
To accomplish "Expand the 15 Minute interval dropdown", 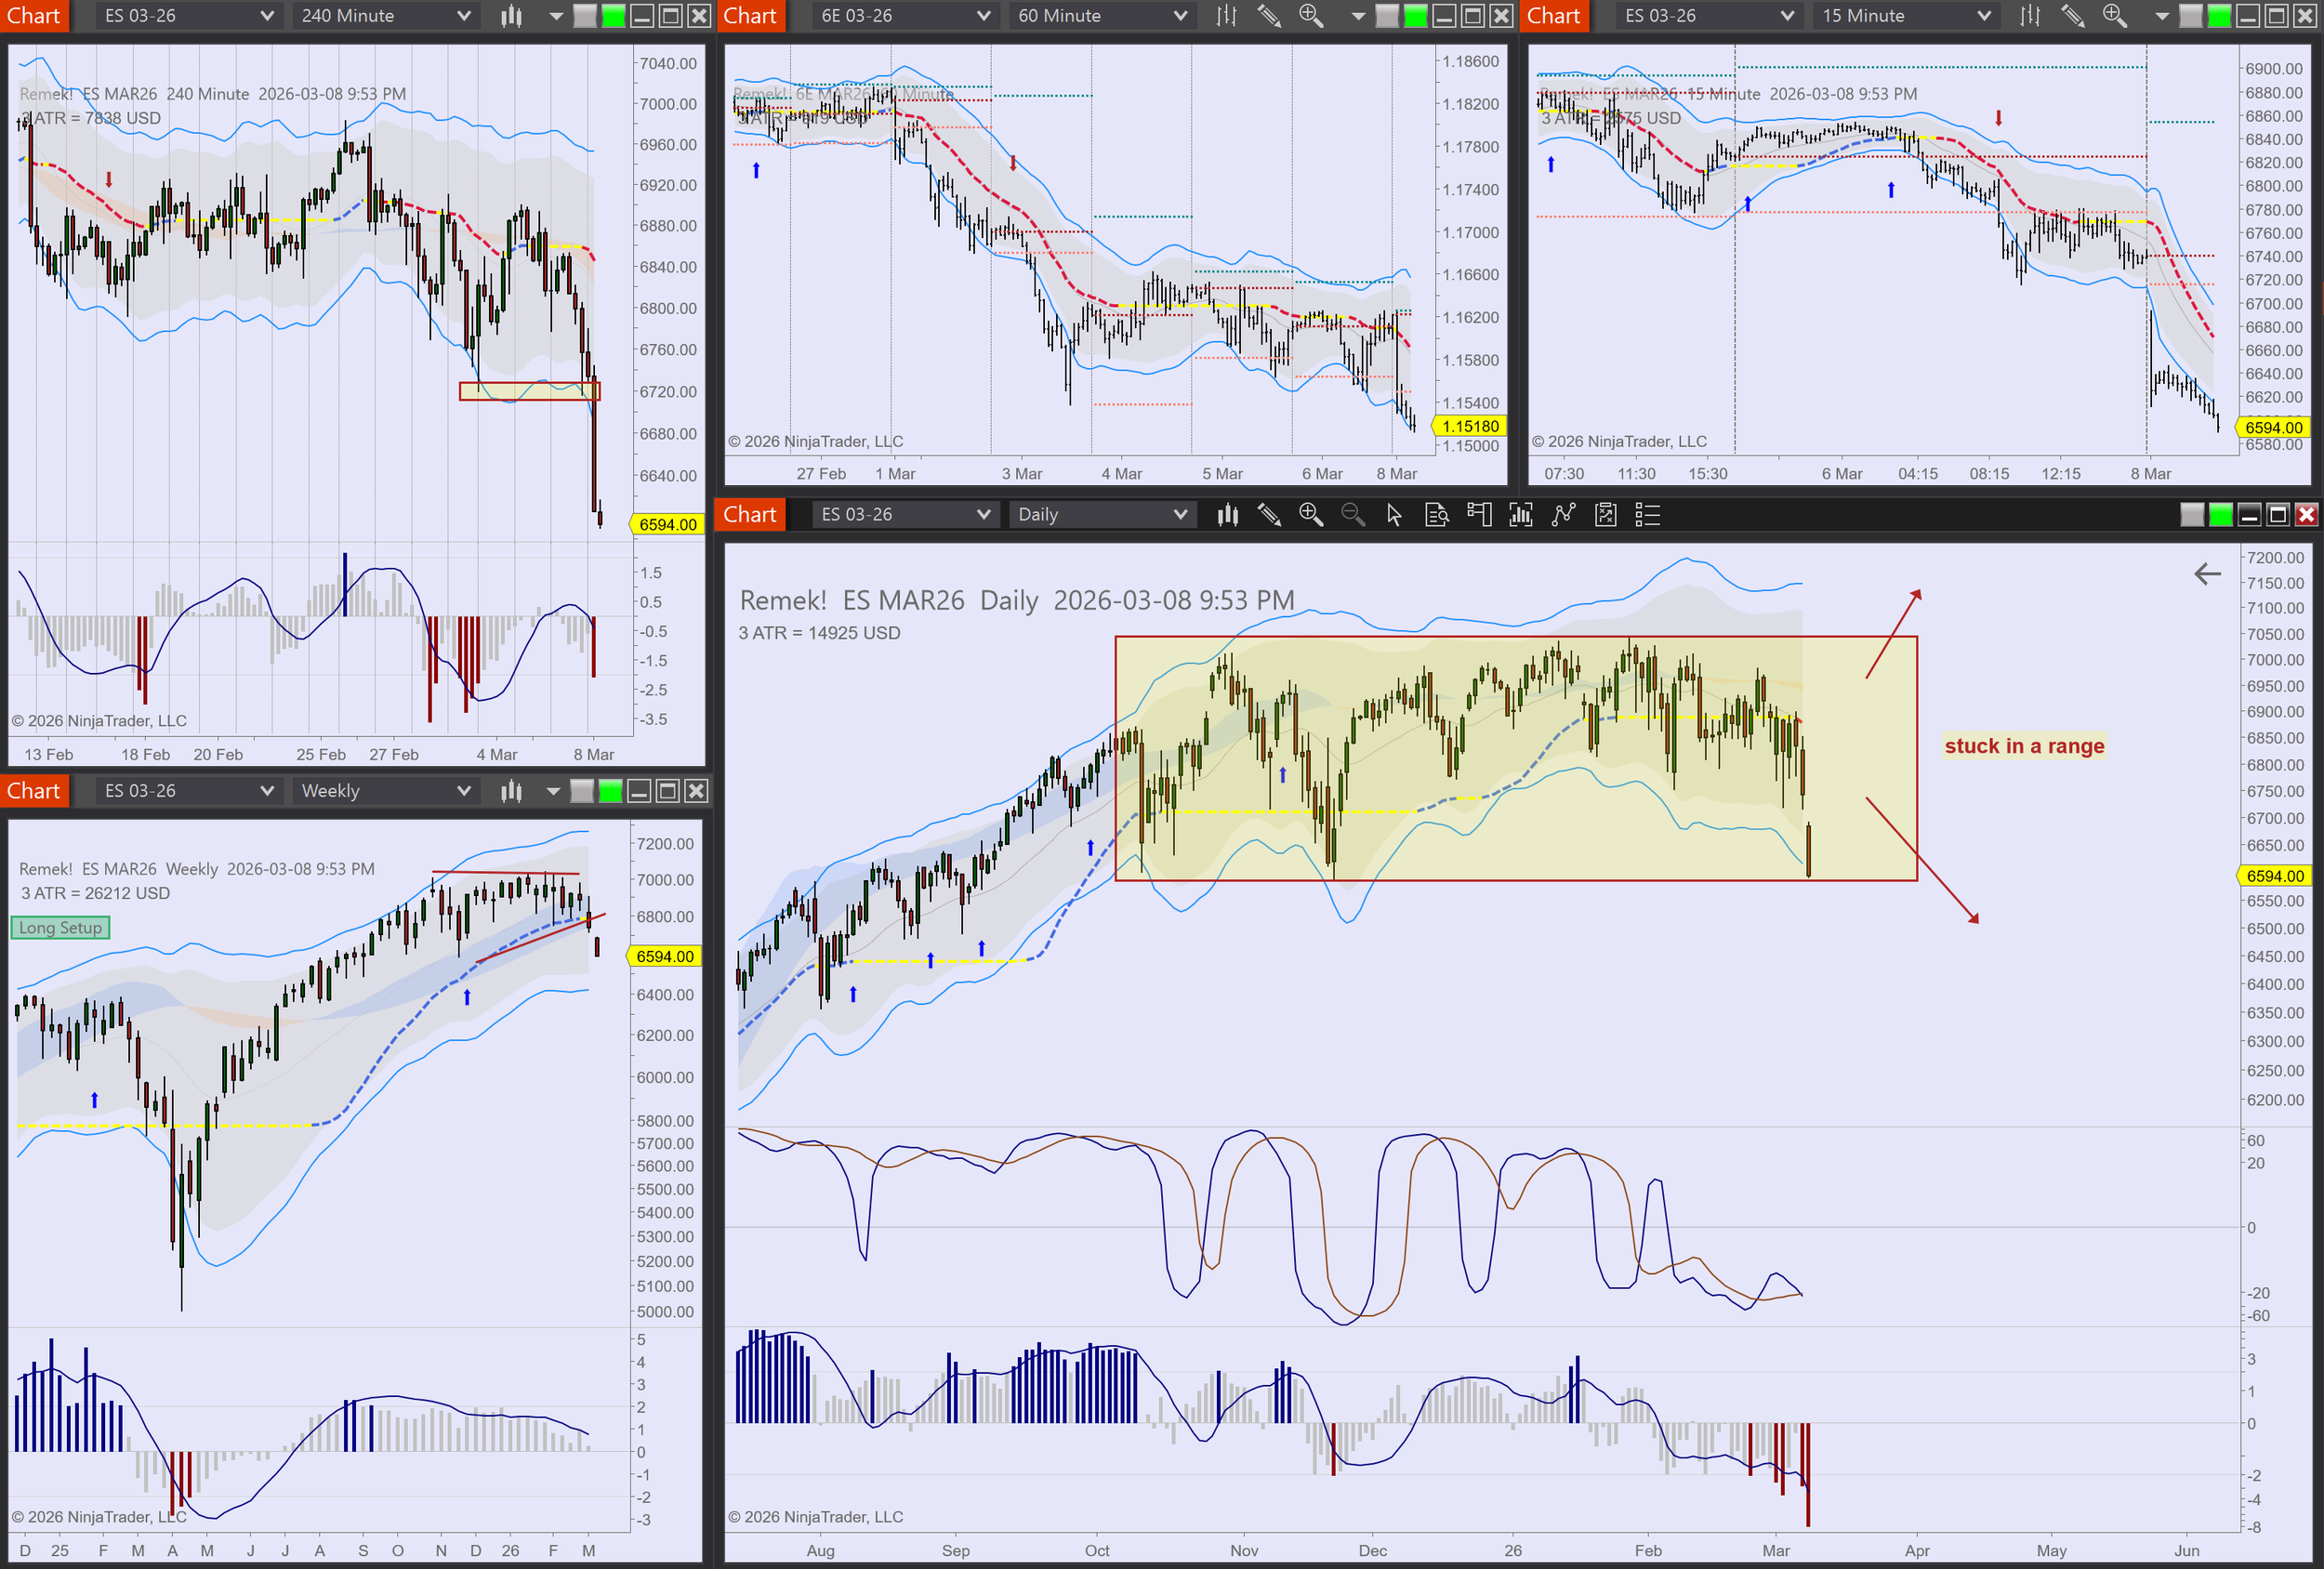I will (x=1906, y=16).
